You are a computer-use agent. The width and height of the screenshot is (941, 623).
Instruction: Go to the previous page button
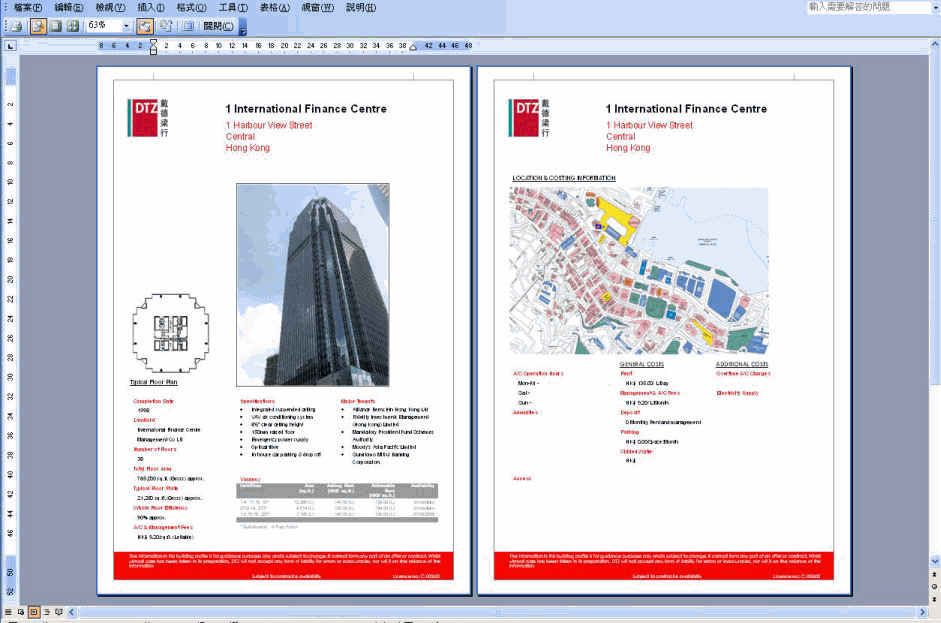pyautogui.click(x=935, y=574)
